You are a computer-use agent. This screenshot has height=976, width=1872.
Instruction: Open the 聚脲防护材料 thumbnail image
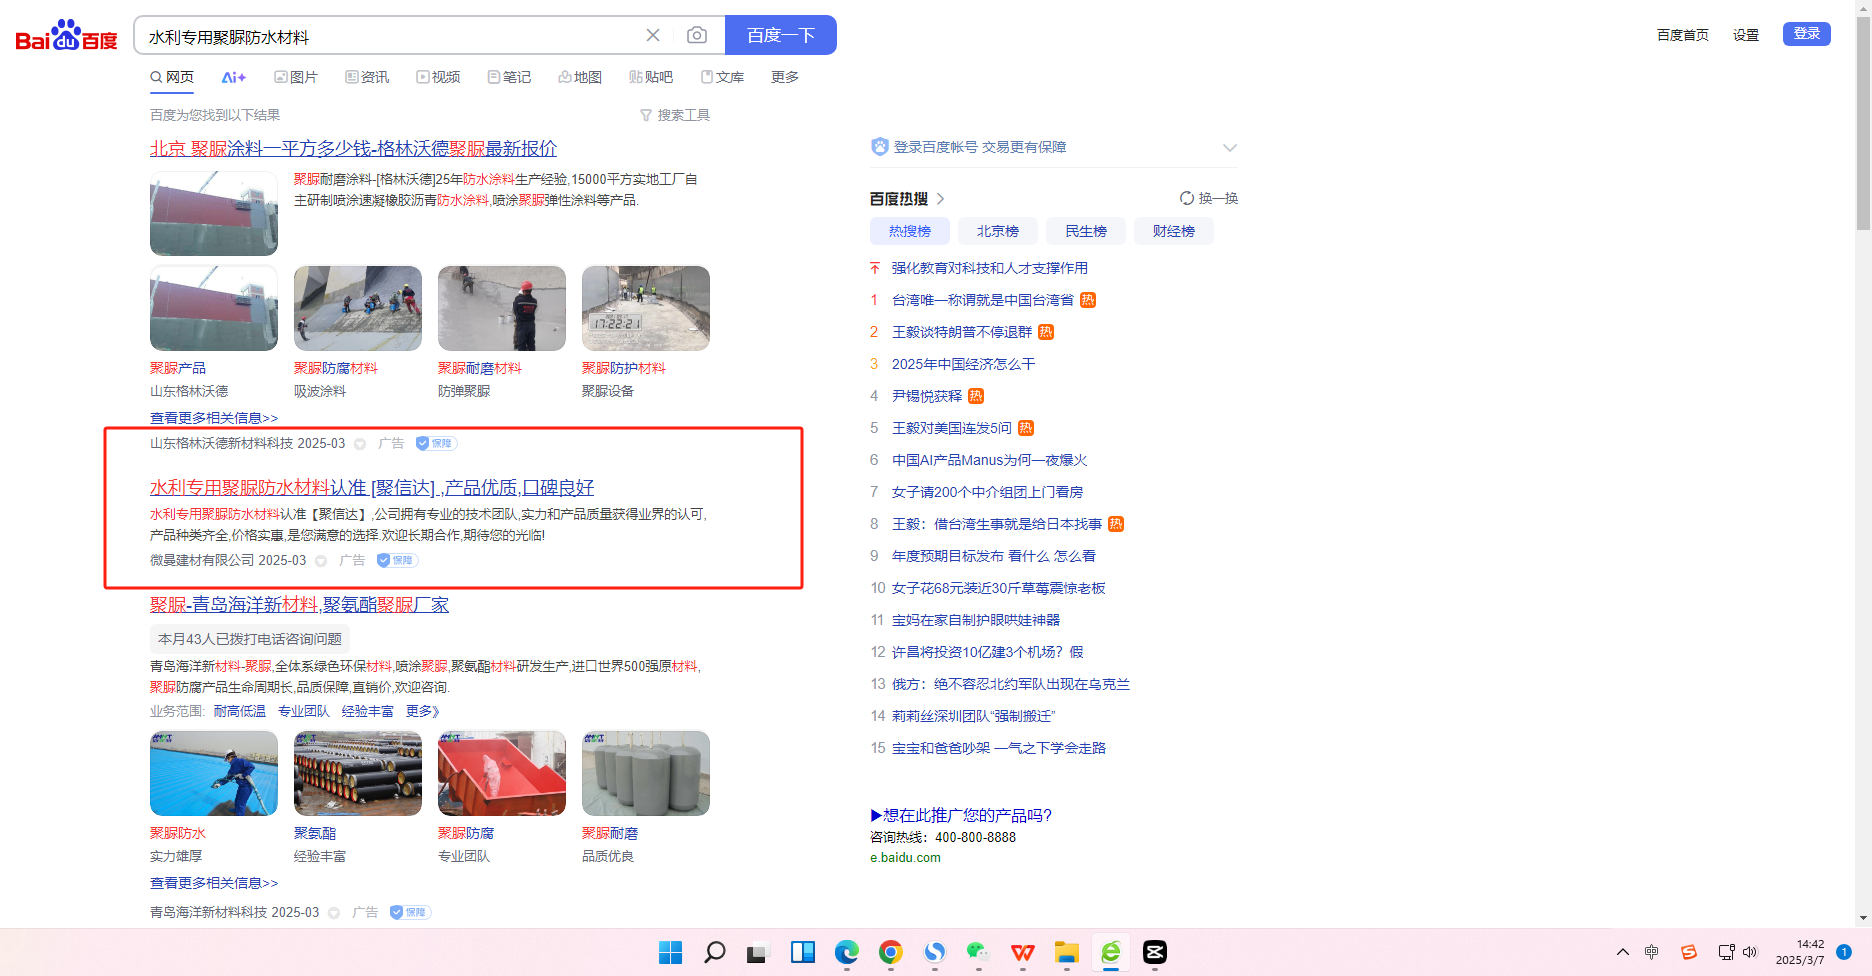click(x=646, y=308)
